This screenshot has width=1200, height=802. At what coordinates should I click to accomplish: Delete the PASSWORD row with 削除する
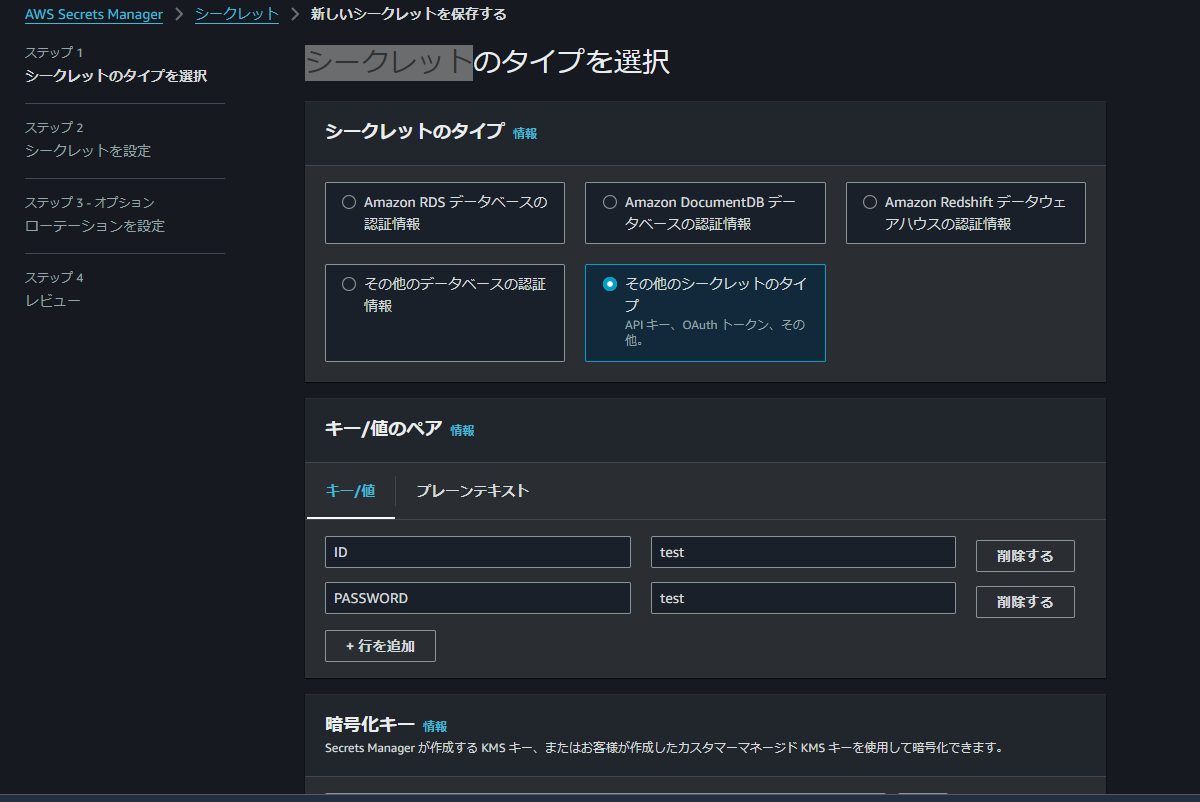(1025, 602)
